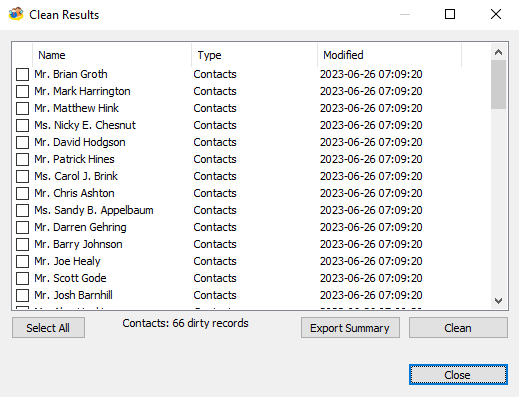Image resolution: width=519 pixels, height=397 pixels.
Task: Click the Close button at bottom
Action: [458, 375]
